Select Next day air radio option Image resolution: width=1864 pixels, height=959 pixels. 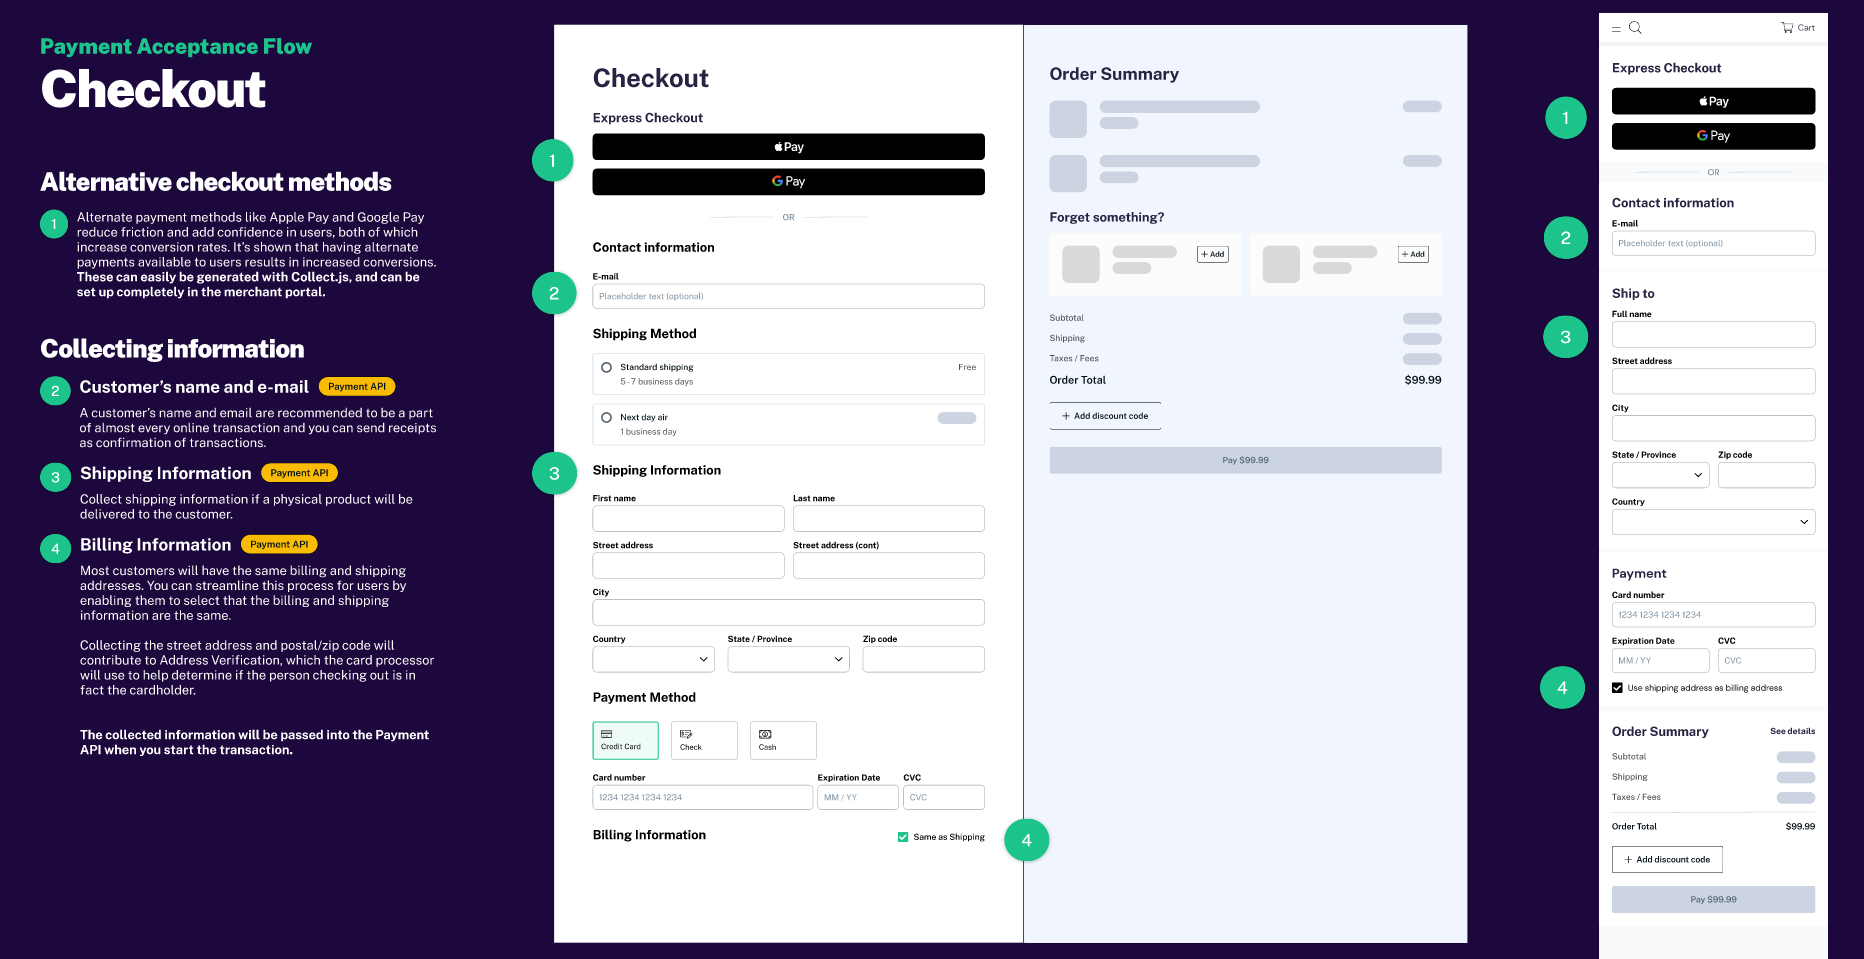[x=606, y=418]
